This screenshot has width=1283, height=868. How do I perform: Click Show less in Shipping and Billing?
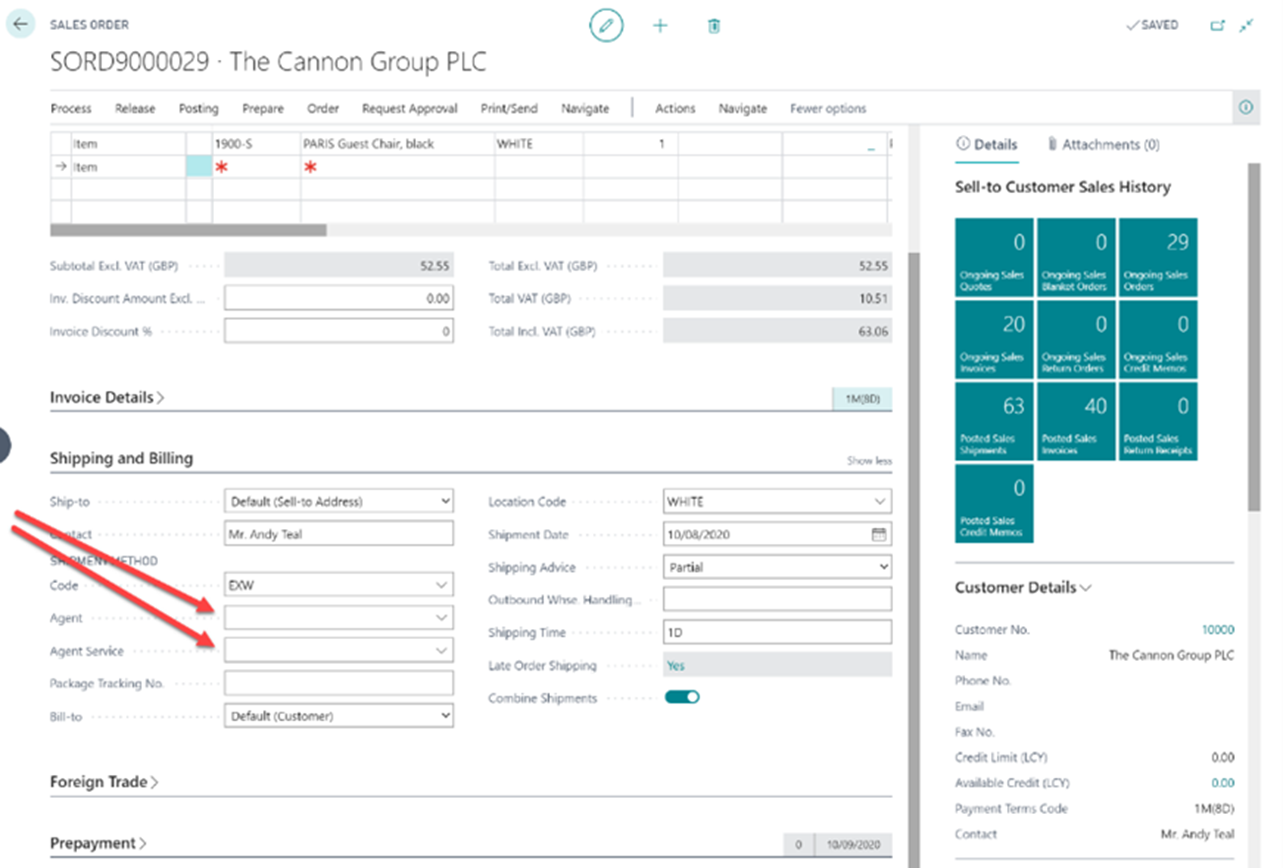[x=868, y=461]
